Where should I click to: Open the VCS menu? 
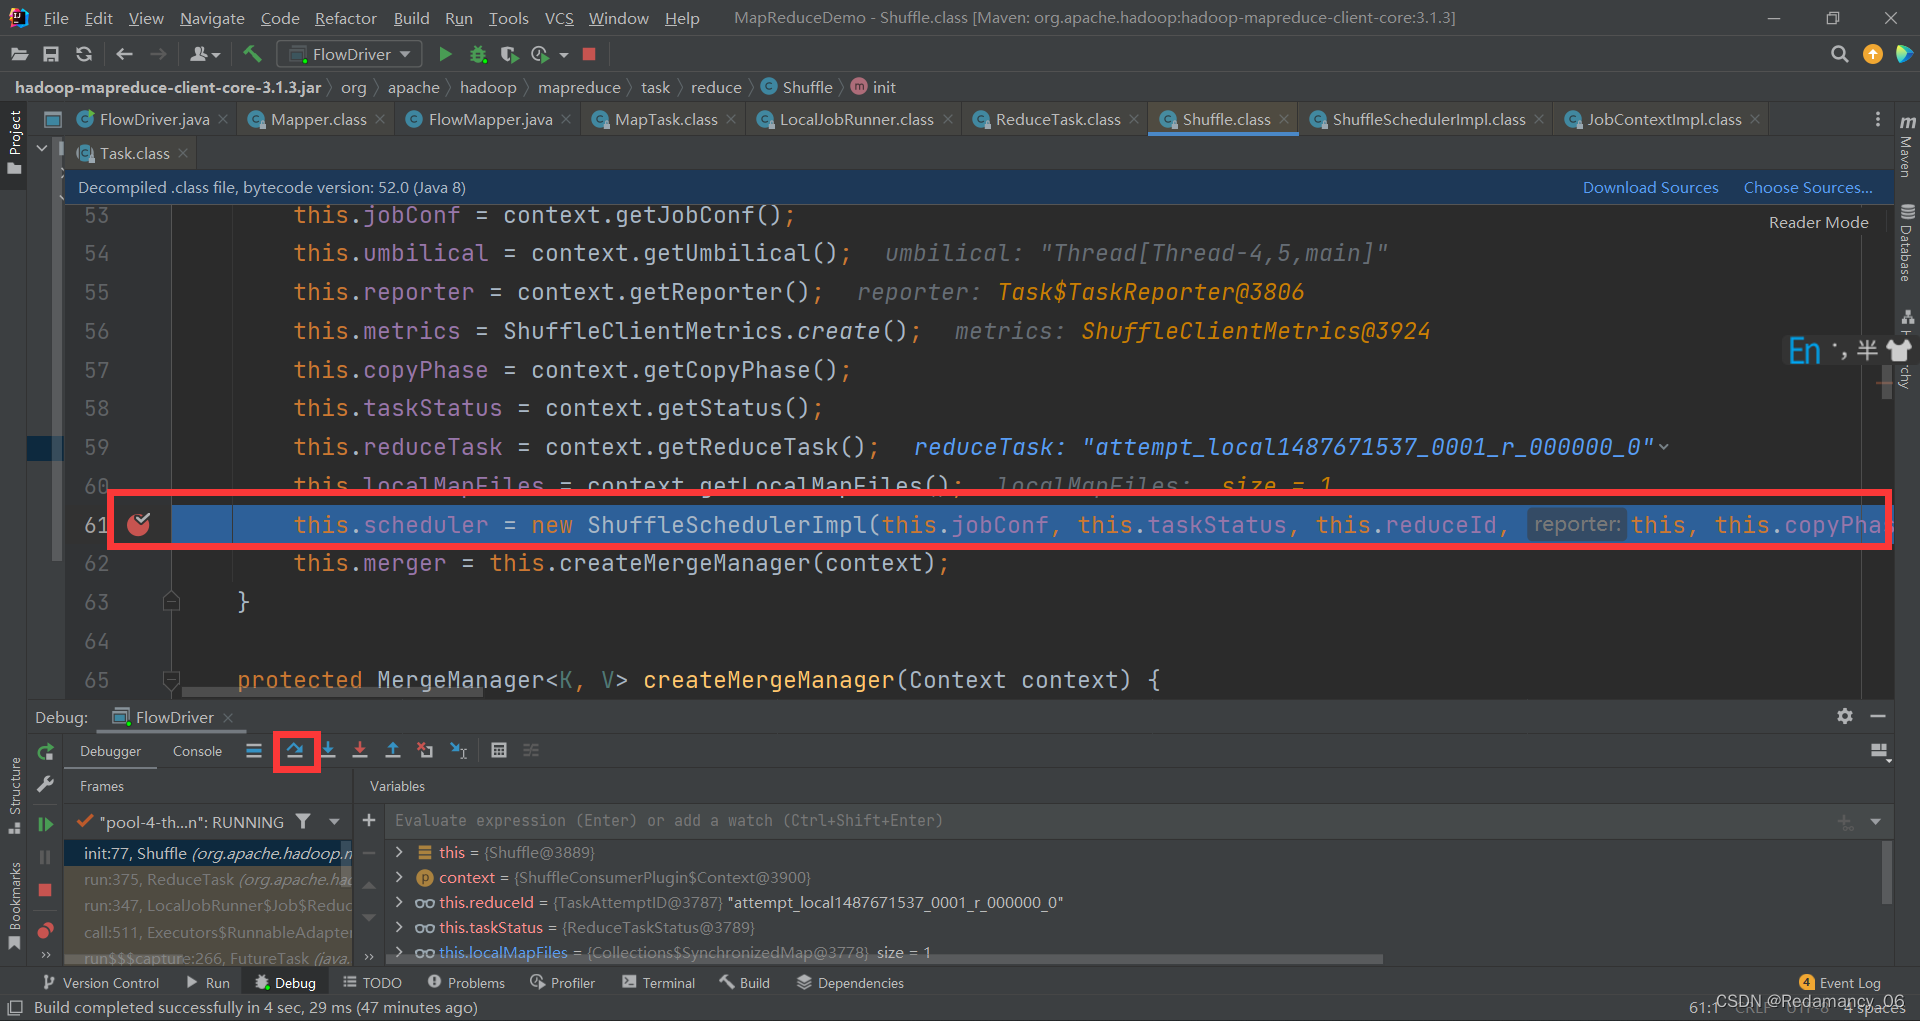[x=559, y=18]
